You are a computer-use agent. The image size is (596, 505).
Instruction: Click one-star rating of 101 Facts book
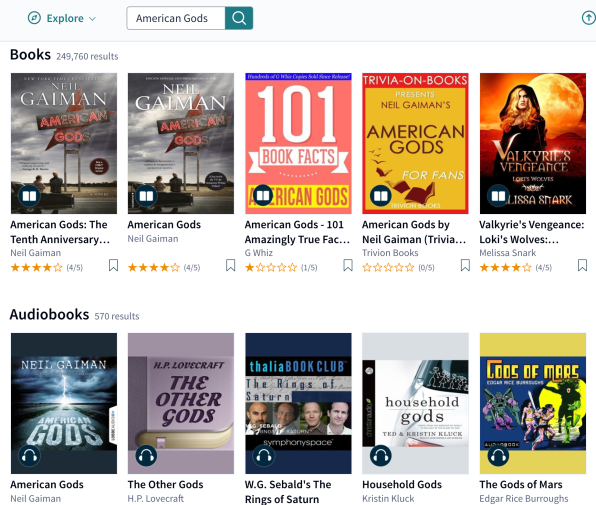tap(271, 268)
